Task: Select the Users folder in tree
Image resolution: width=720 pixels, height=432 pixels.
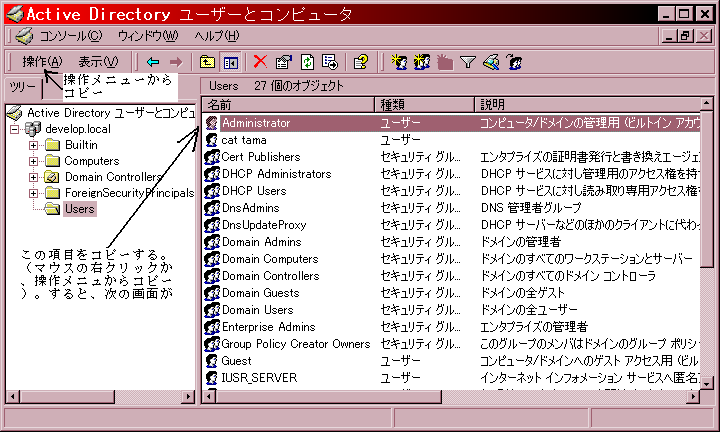Action: (x=79, y=209)
